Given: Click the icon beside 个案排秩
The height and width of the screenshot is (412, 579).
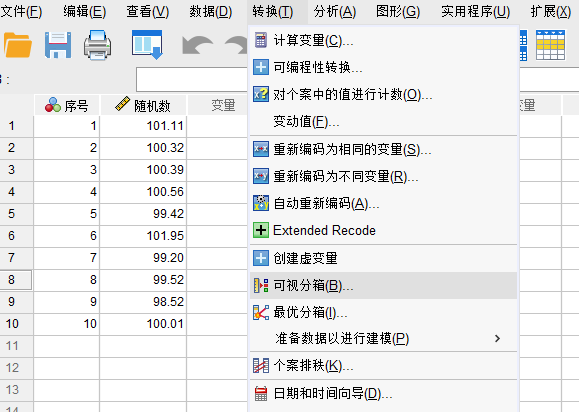Looking at the screenshot, I should tap(261, 365).
